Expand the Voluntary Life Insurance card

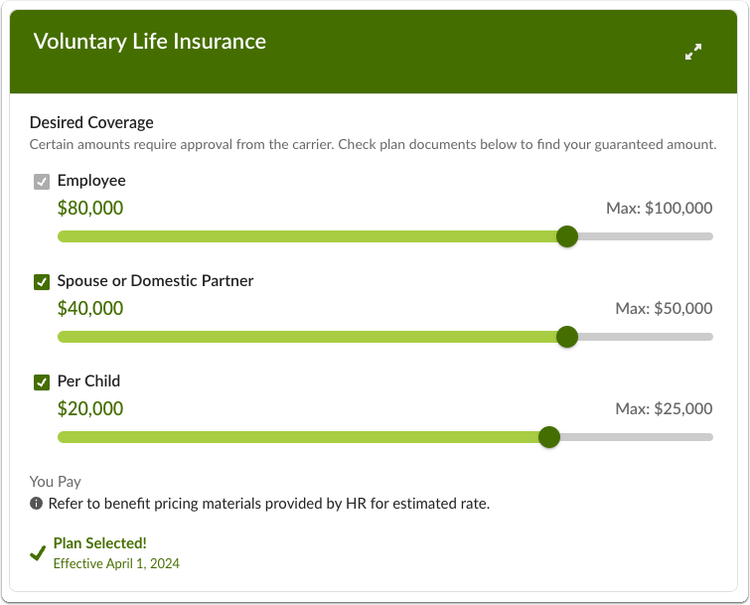click(x=693, y=52)
